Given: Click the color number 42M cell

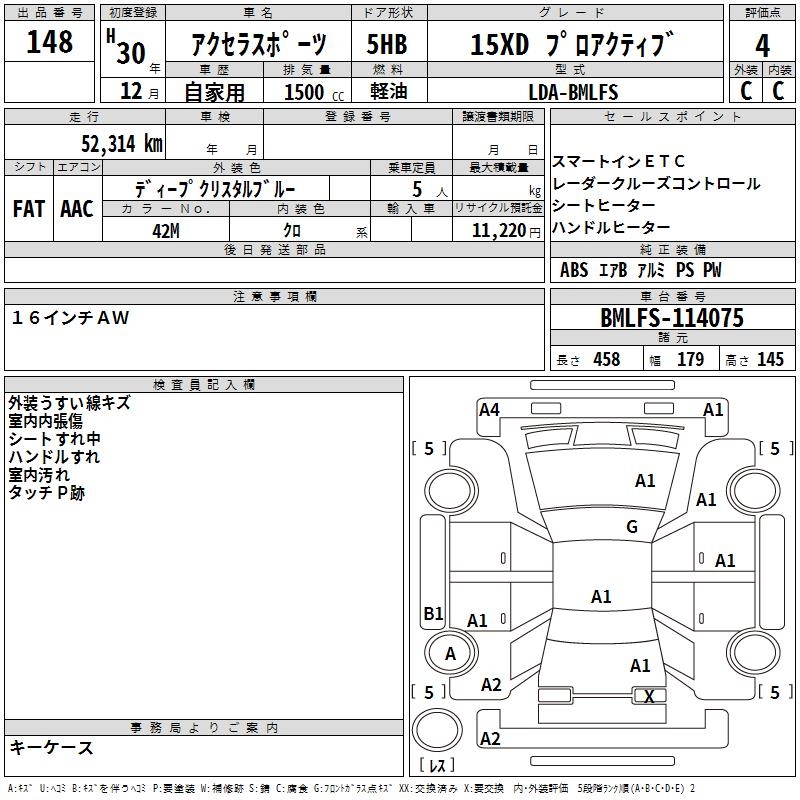Looking at the screenshot, I should click(x=166, y=230).
